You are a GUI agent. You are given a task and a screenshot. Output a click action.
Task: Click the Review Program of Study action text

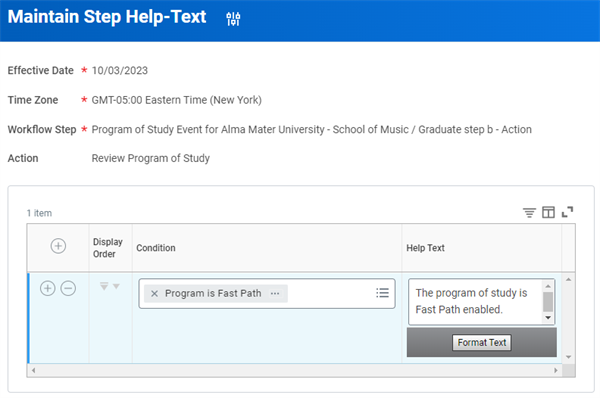(x=150, y=158)
